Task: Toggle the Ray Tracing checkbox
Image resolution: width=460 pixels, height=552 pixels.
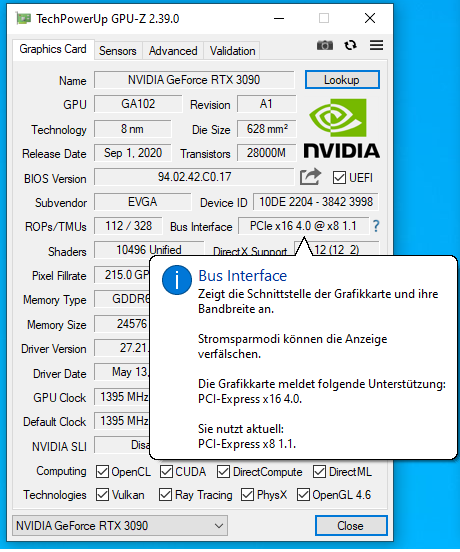Action: point(165,495)
